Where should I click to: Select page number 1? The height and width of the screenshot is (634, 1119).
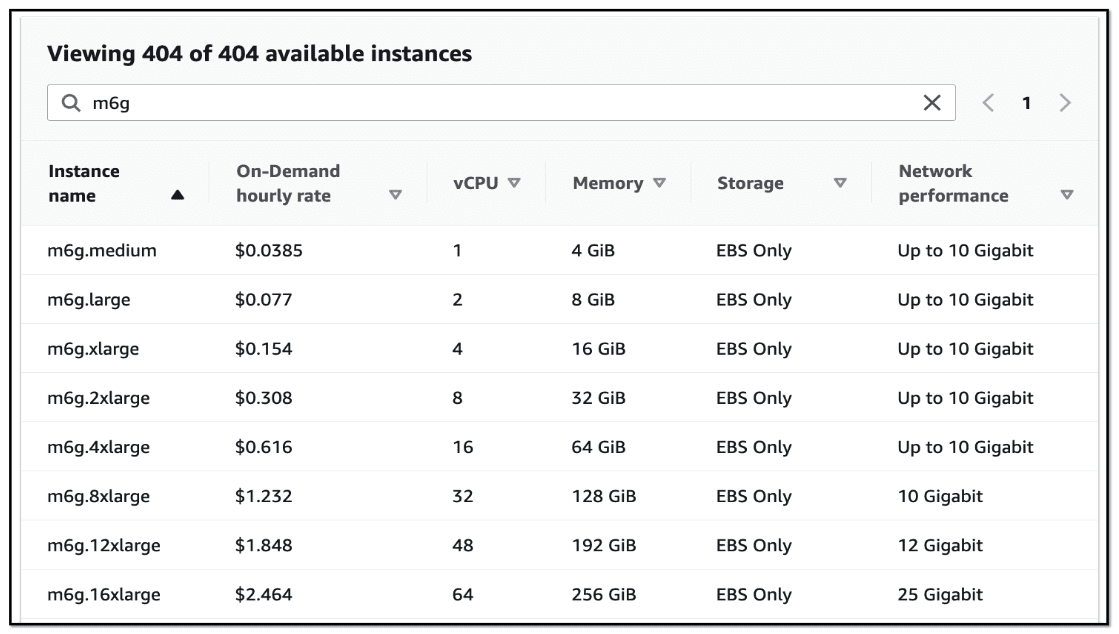(1026, 103)
